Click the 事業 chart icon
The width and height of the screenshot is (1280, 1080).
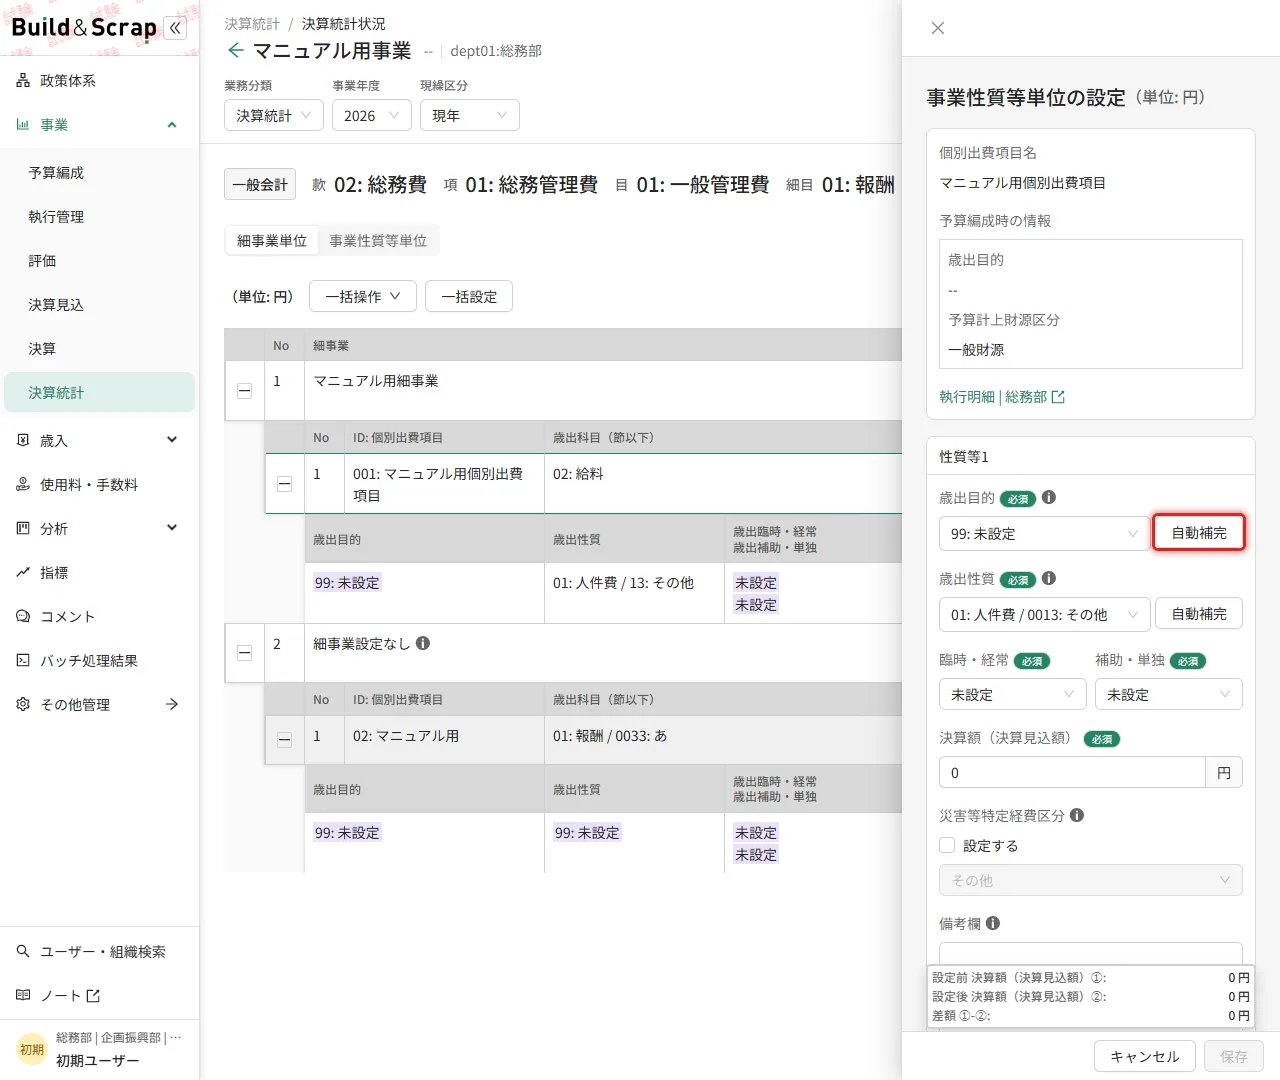pyautogui.click(x=23, y=125)
